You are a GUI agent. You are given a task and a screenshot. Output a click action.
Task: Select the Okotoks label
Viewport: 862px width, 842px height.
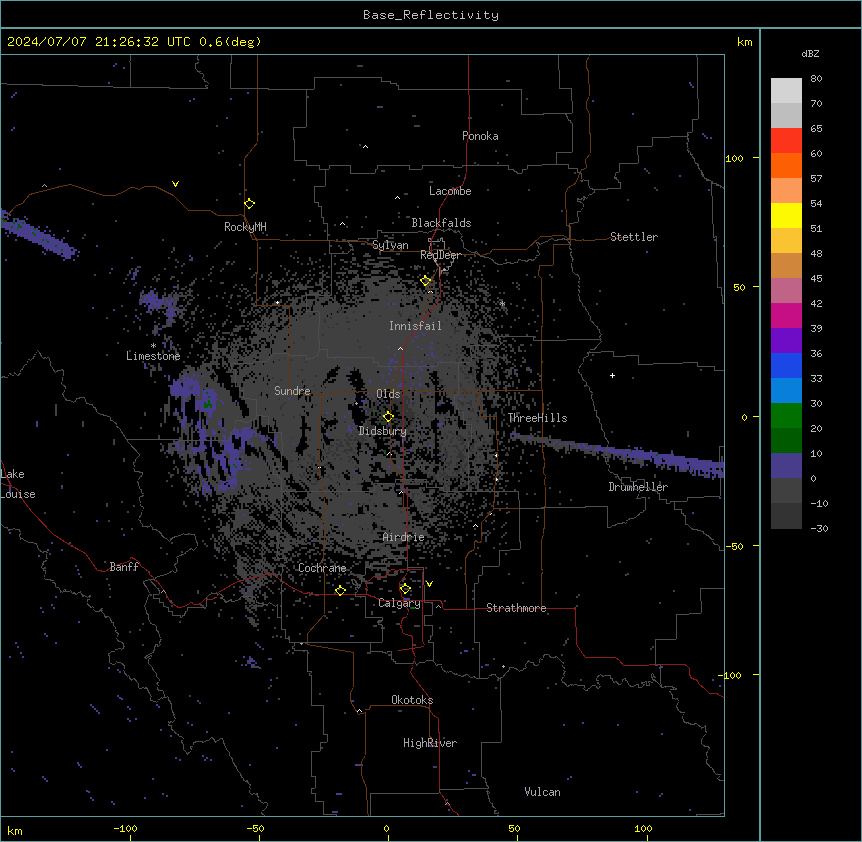pyautogui.click(x=412, y=700)
